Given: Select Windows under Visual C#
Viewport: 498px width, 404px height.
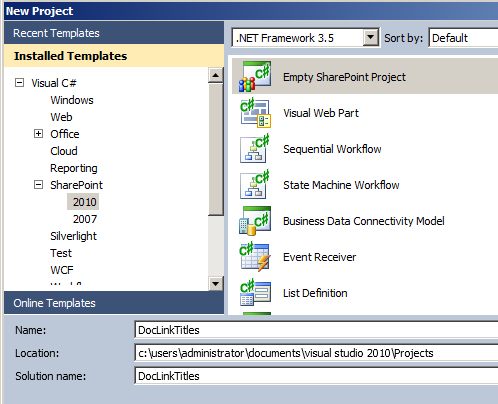Looking at the screenshot, I should point(72,100).
